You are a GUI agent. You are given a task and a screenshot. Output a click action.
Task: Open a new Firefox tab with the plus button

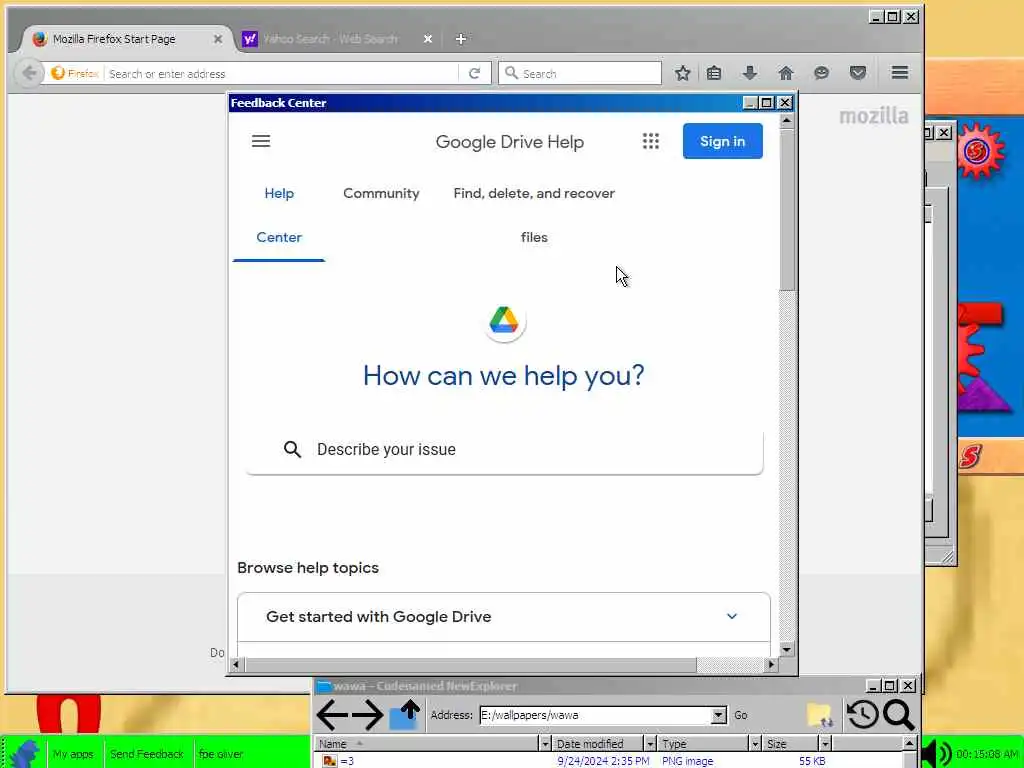tap(460, 39)
